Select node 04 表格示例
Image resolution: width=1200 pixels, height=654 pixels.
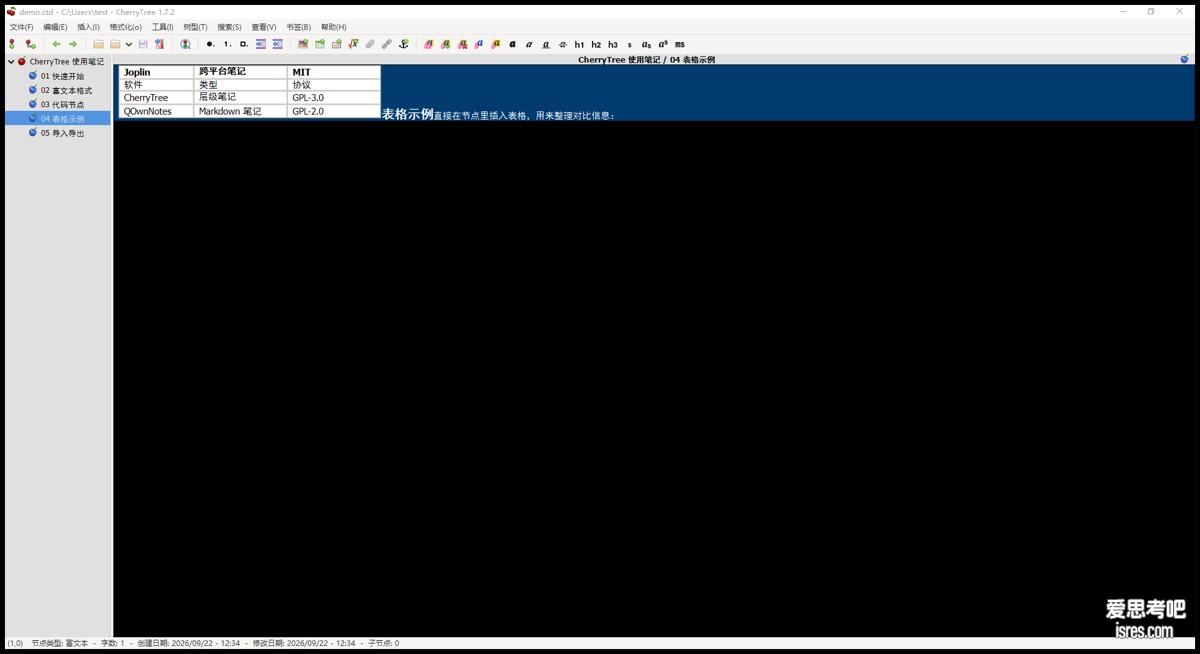point(62,118)
